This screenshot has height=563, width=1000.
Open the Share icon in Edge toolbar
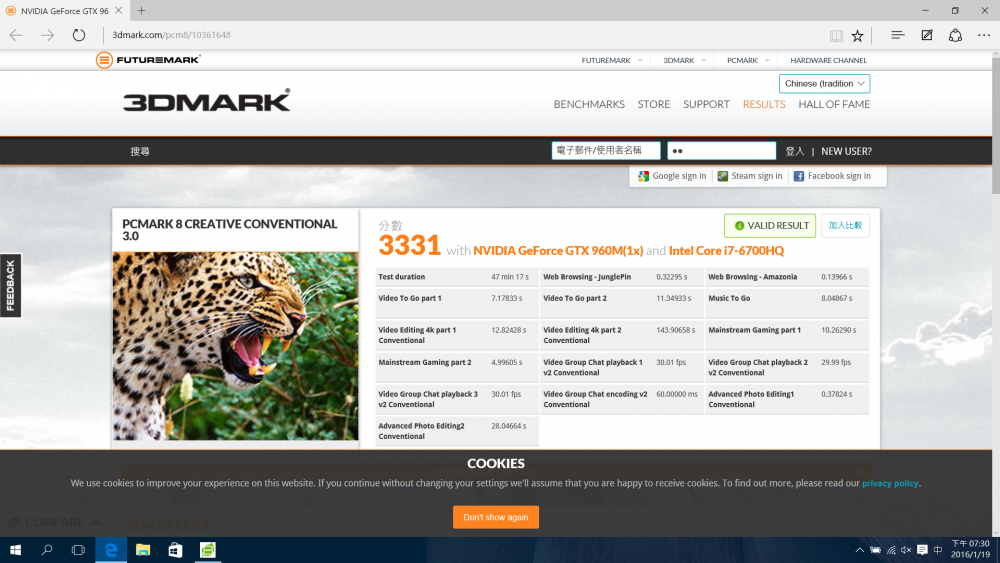(955, 35)
